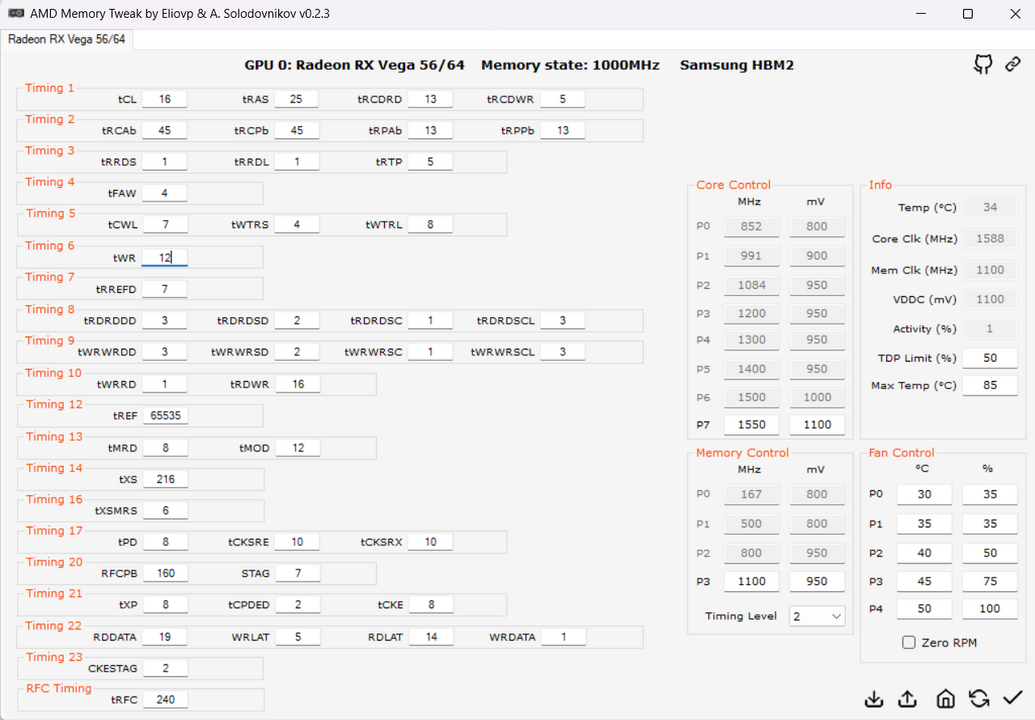Apply changes with the checkmark icon
The width and height of the screenshot is (1035, 720).
point(1013,697)
